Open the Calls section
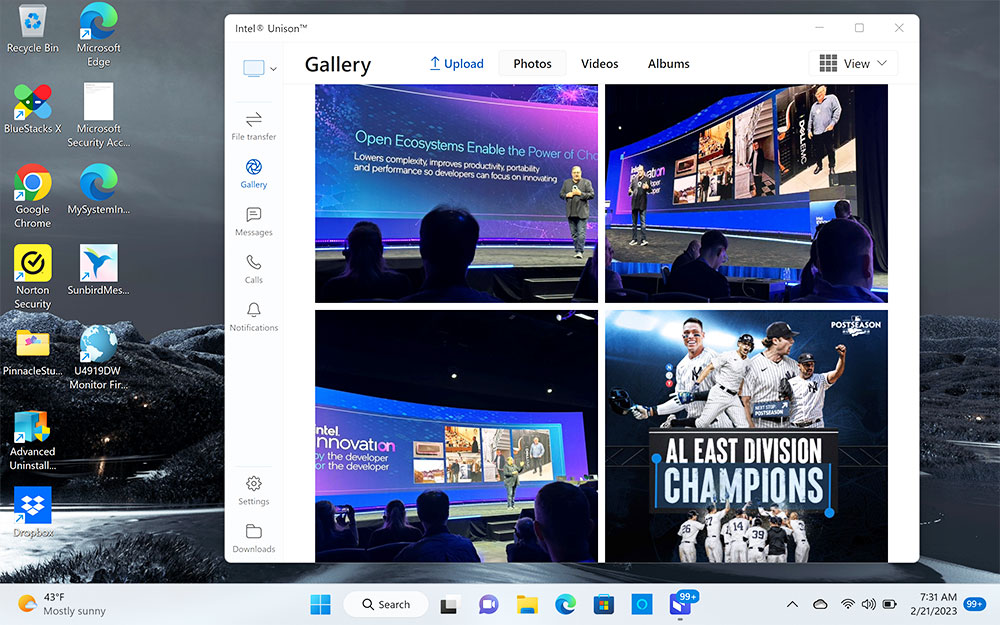 [x=253, y=268]
